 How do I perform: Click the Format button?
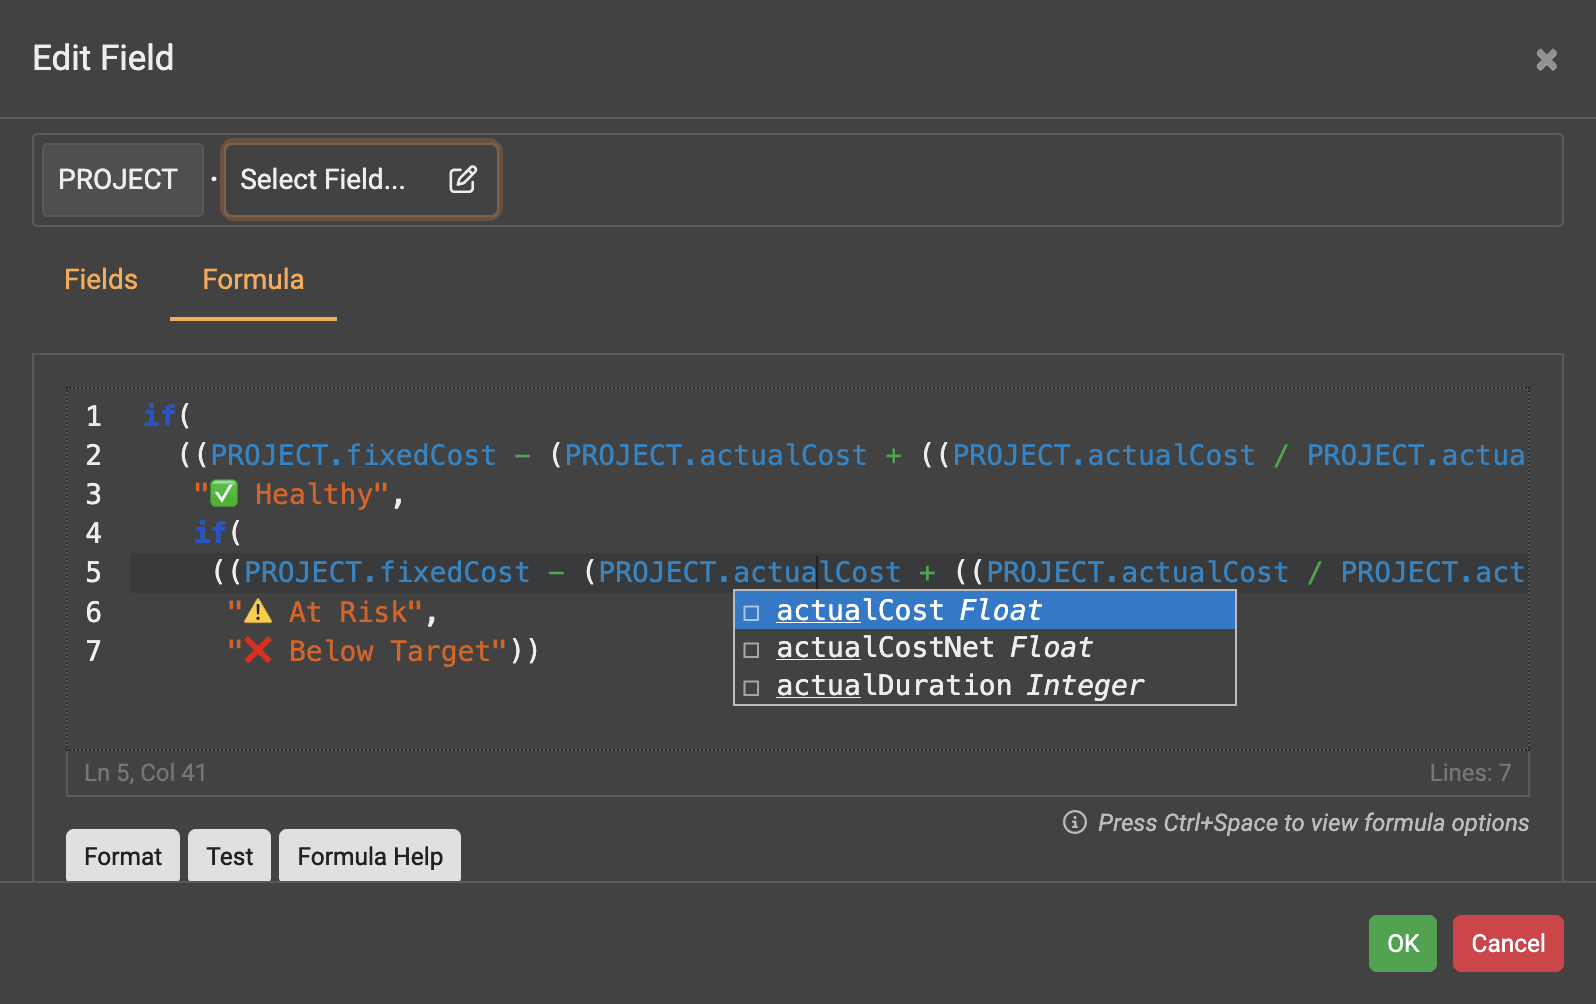[x=123, y=856]
